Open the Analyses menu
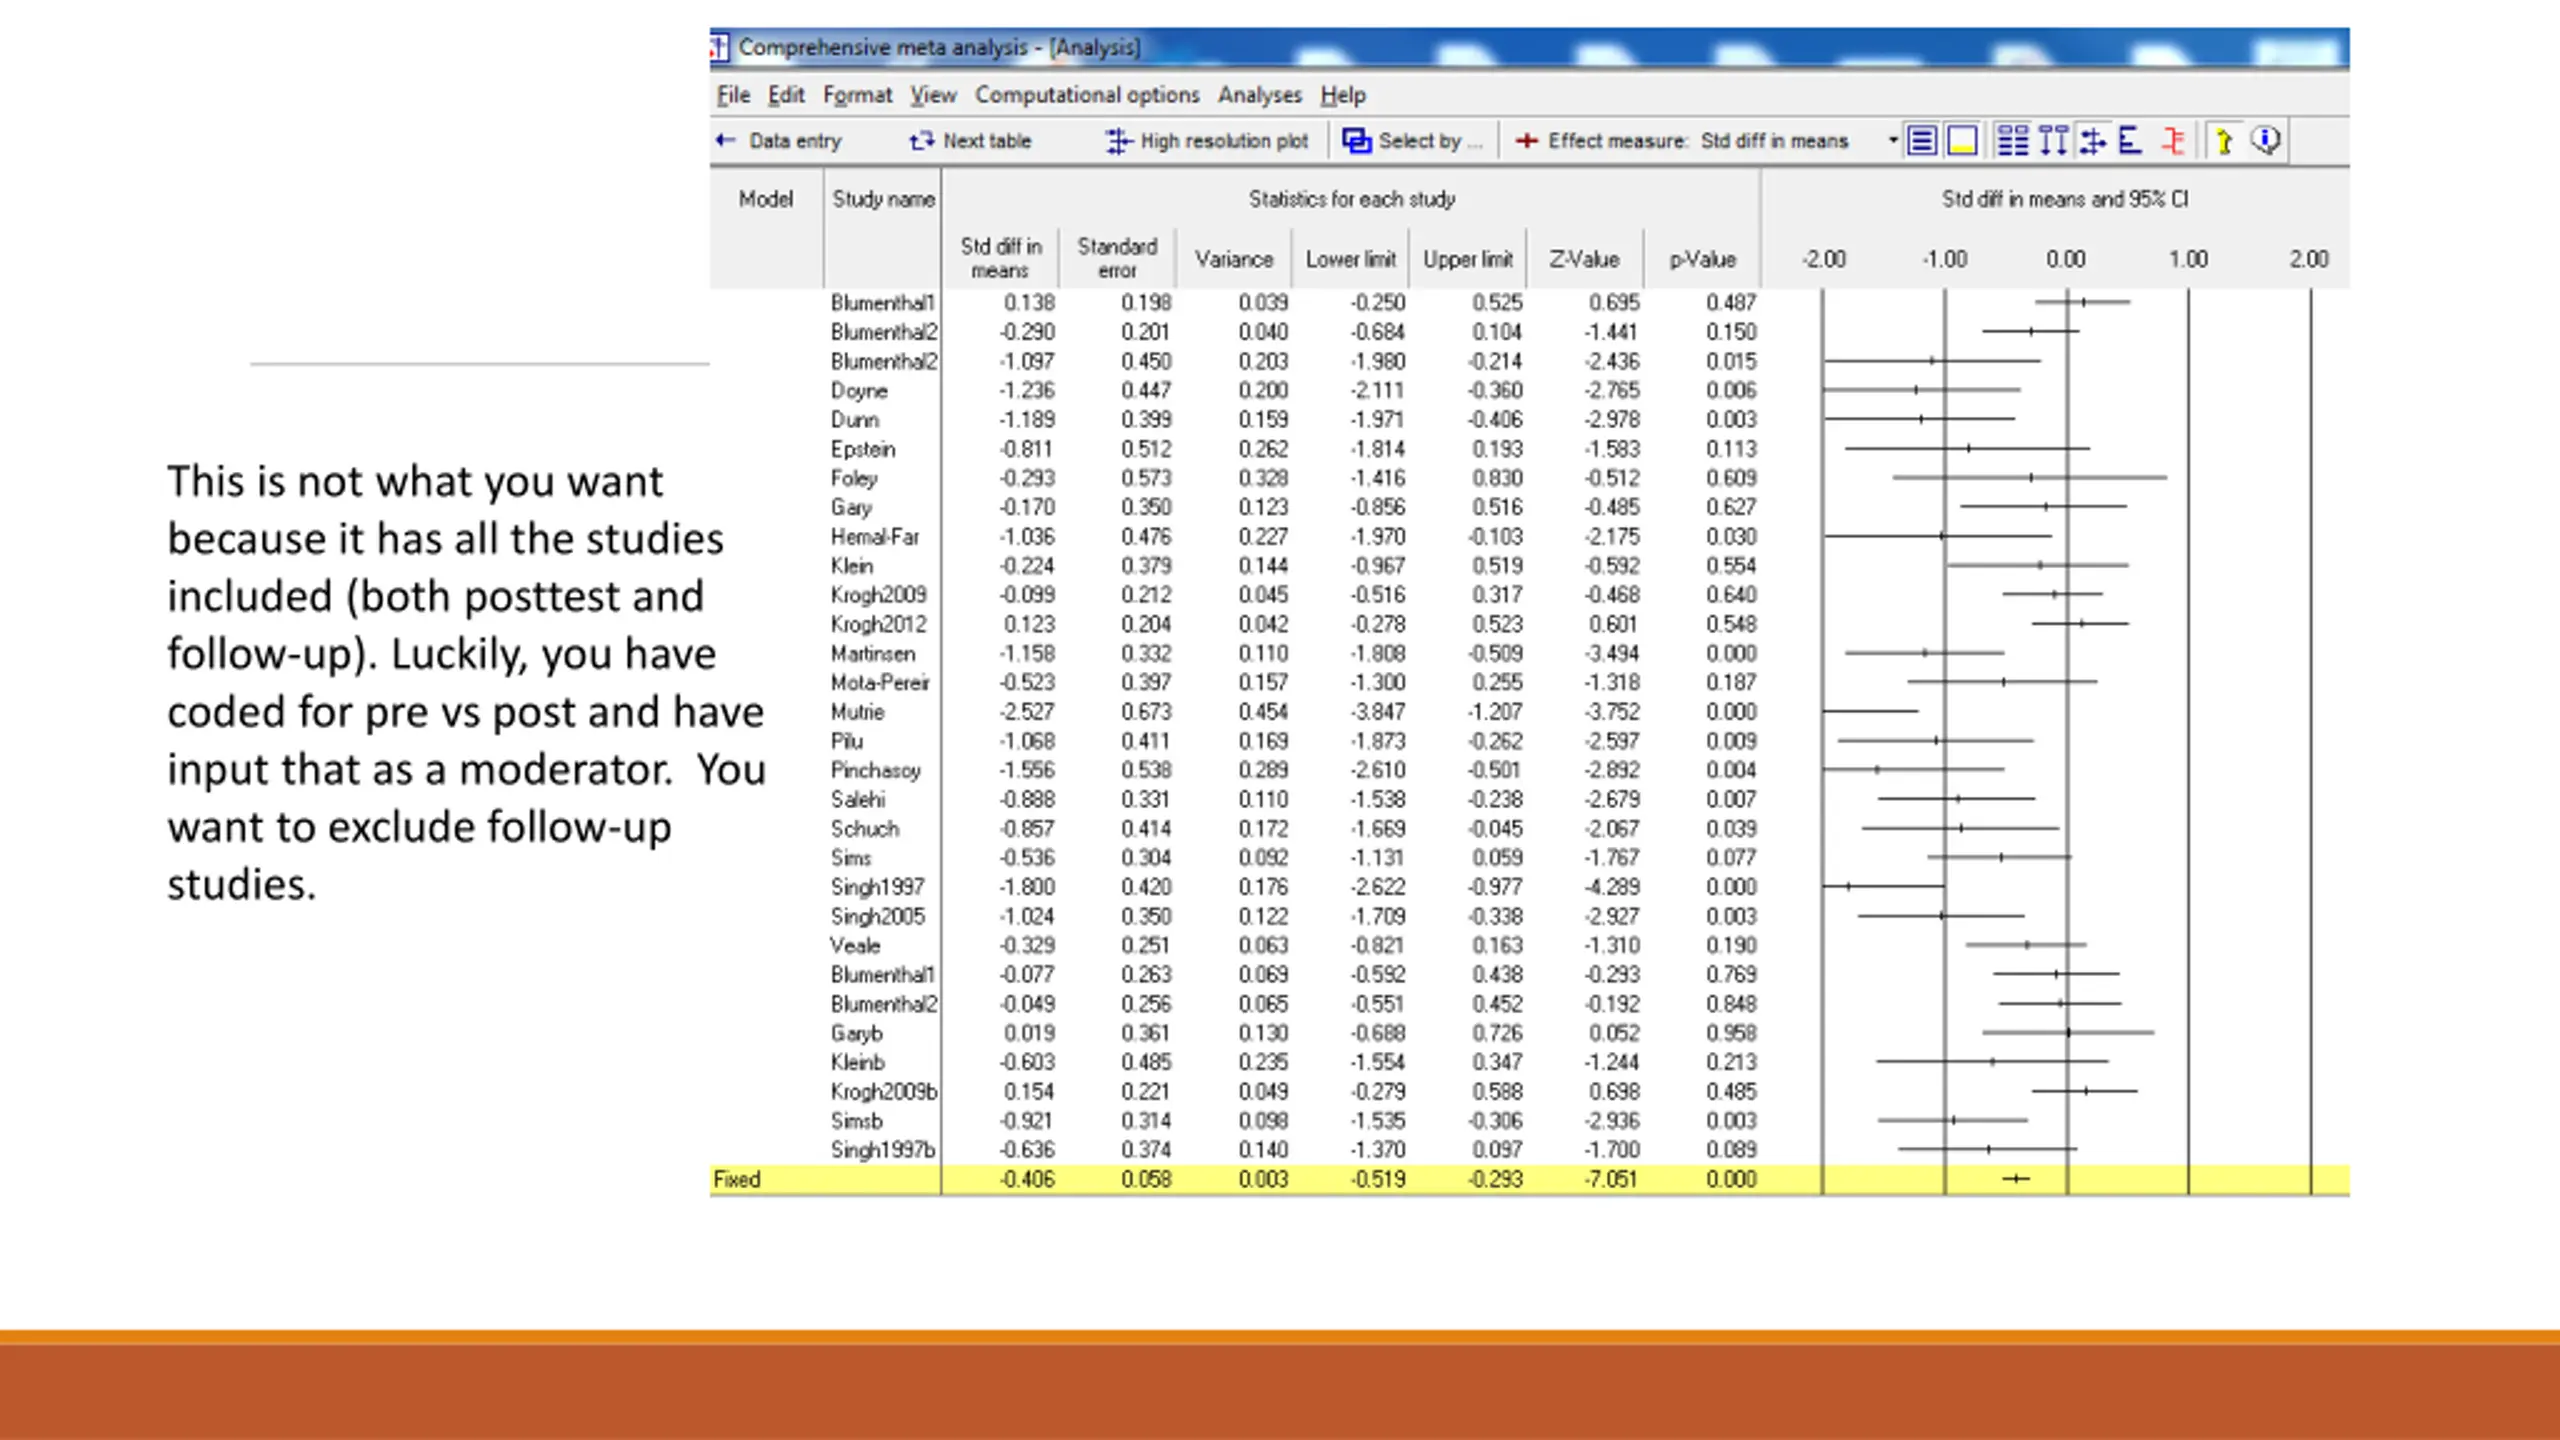The height and width of the screenshot is (1440, 2560). (x=1259, y=95)
